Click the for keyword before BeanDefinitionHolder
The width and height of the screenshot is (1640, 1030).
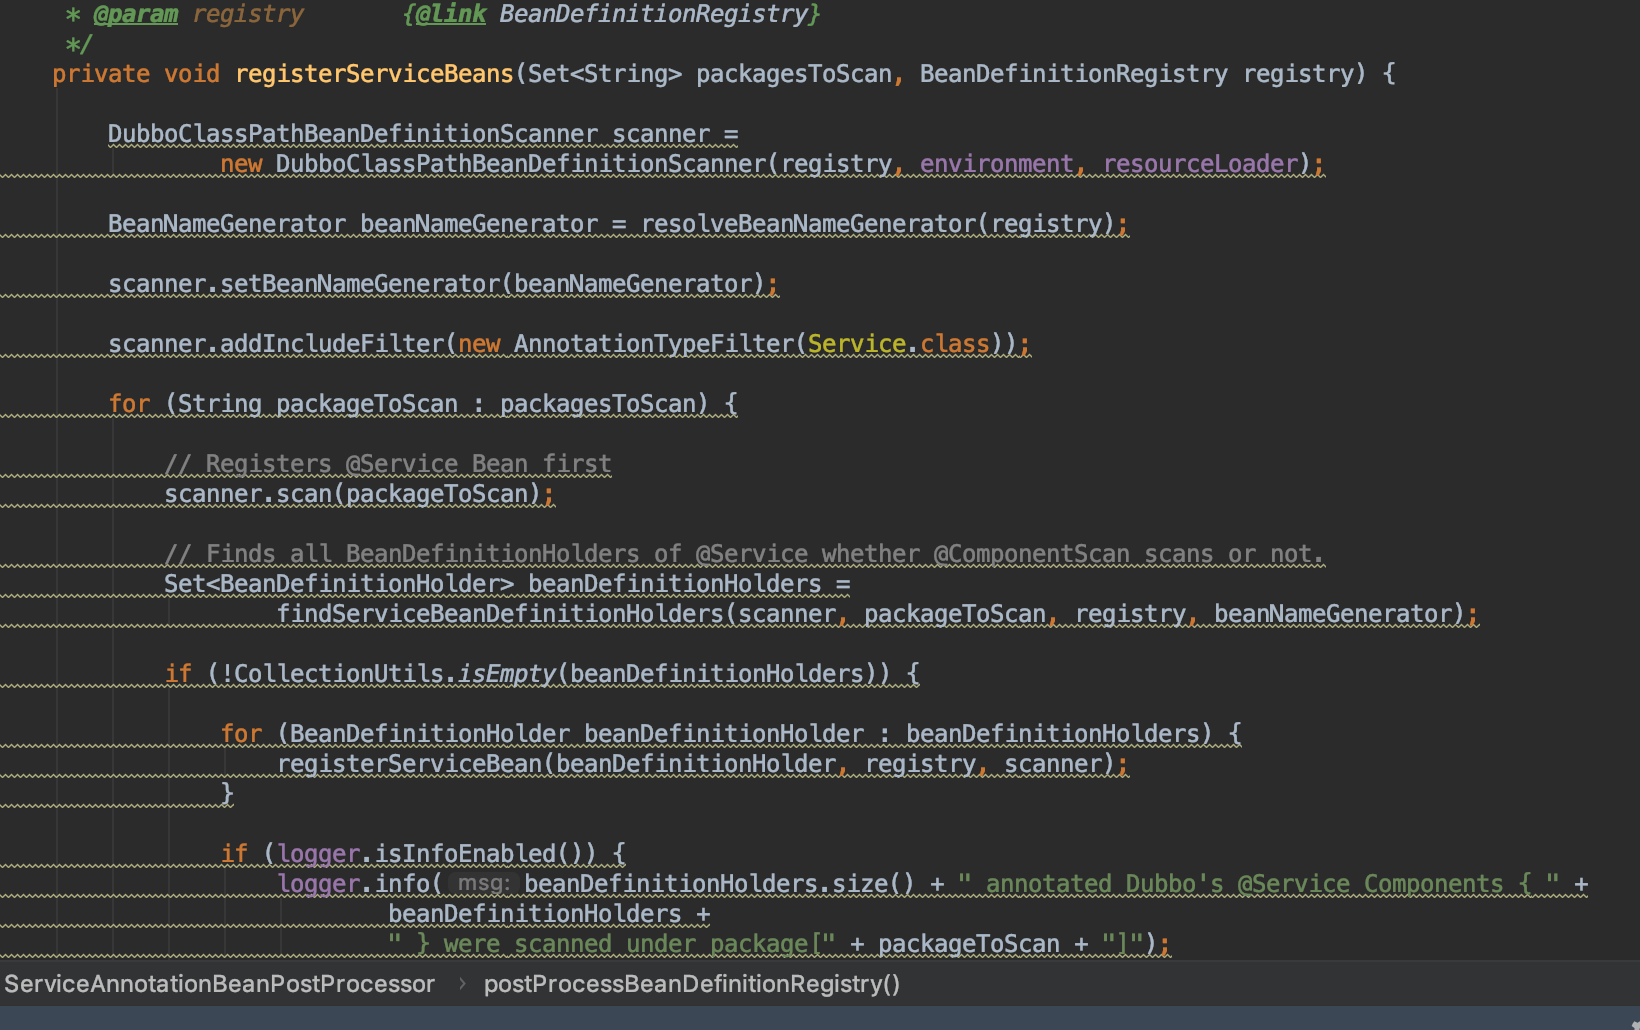pyautogui.click(x=241, y=734)
